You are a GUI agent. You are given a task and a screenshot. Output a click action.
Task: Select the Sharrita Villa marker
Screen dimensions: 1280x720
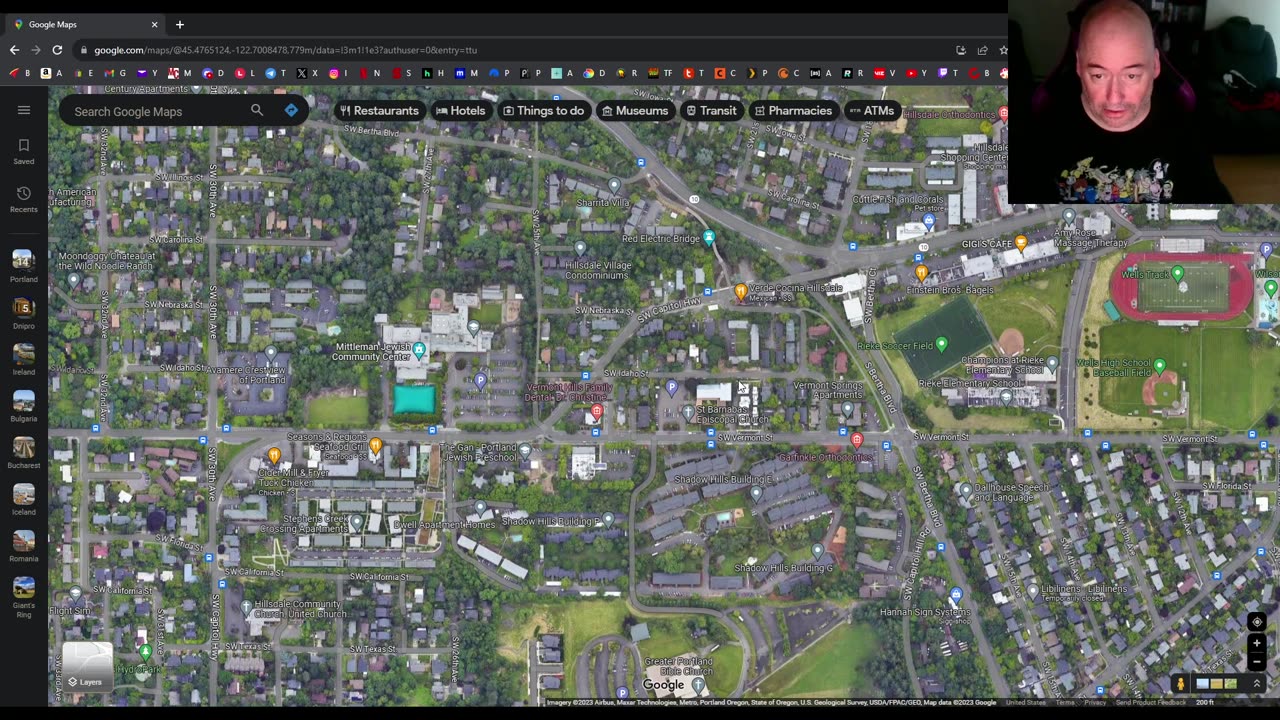[614, 185]
